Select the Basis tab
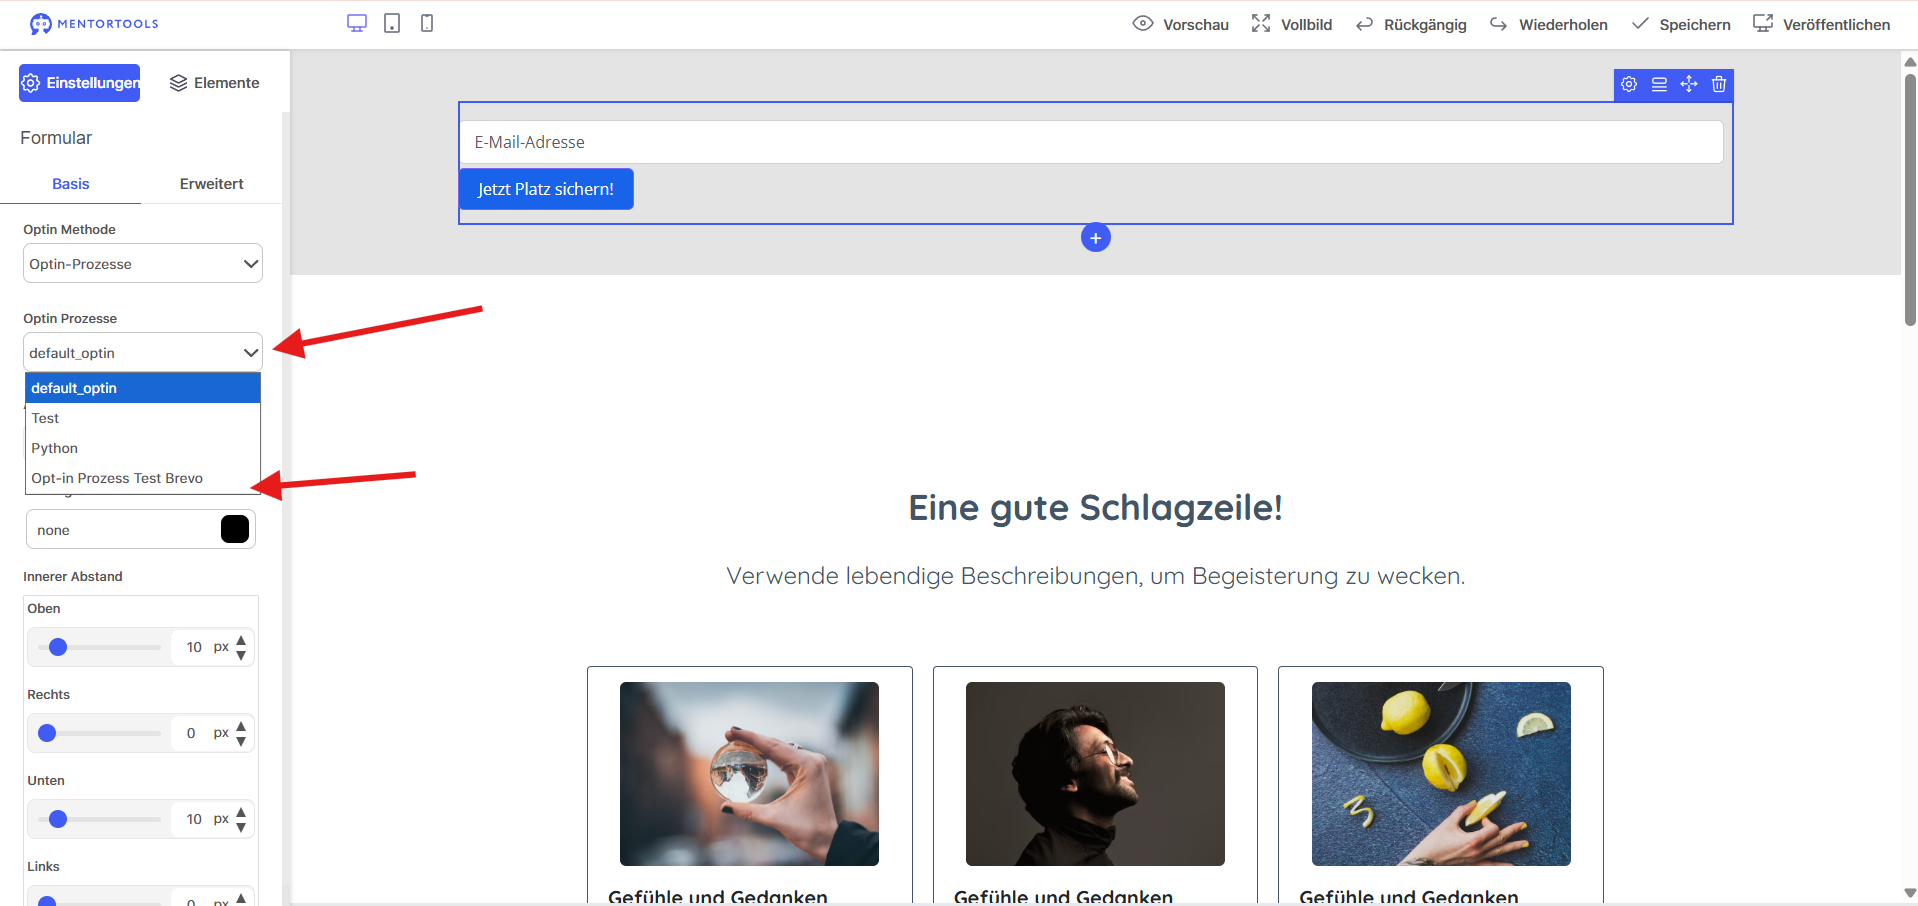Viewport: 1918px width, 906px height. (x=71, y=184)
